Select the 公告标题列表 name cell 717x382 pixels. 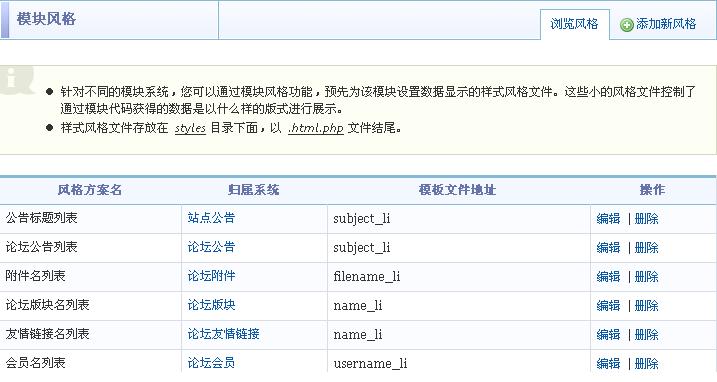(91, 219)
